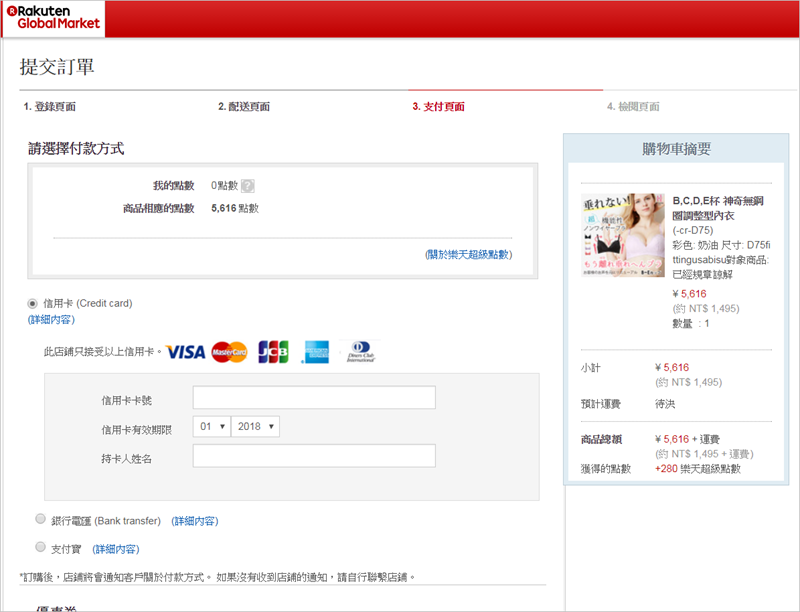The width and height of the screenshot is (800, 612).
Task: Click the VISA card logo
Action: click(x=185, y=352)
